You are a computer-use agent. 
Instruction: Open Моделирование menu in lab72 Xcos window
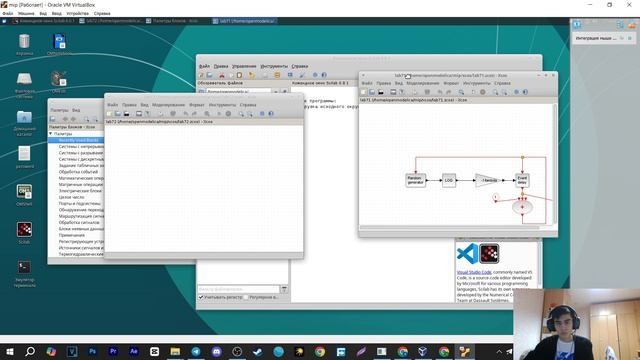(168, 105)
